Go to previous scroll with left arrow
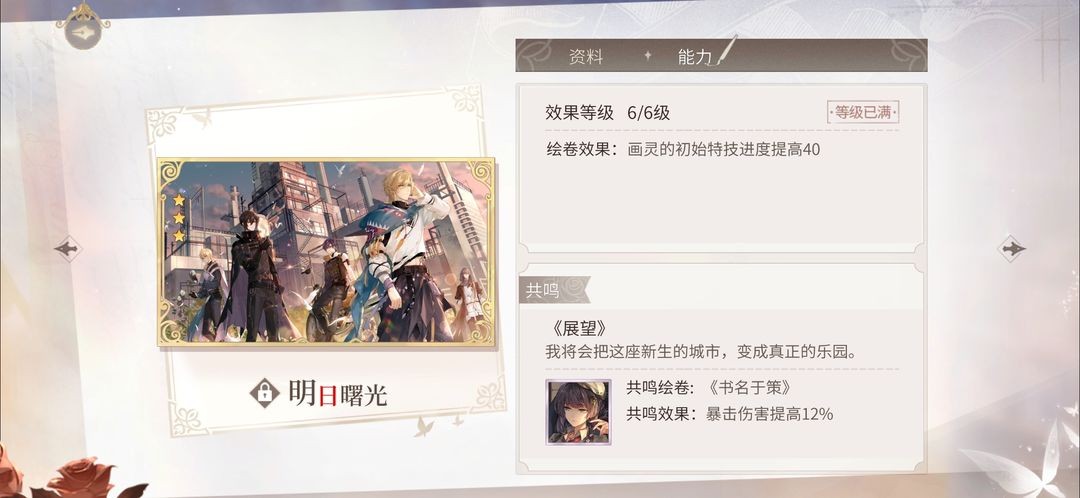The width and height of the screenshot is (1080, 498). [x=68, y=248]
